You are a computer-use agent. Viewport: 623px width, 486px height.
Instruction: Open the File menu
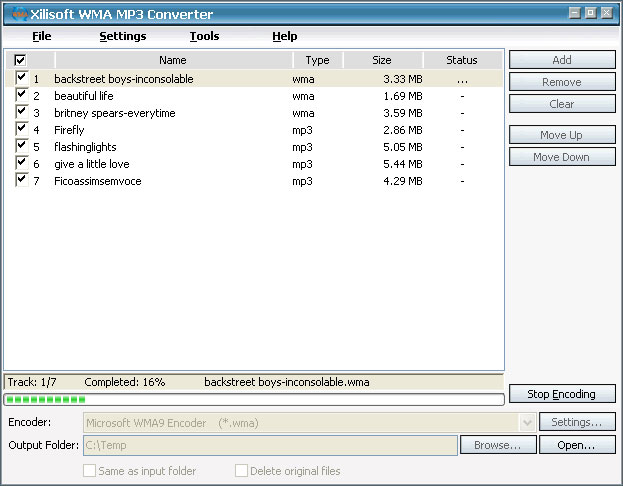(x=41, y=36)
